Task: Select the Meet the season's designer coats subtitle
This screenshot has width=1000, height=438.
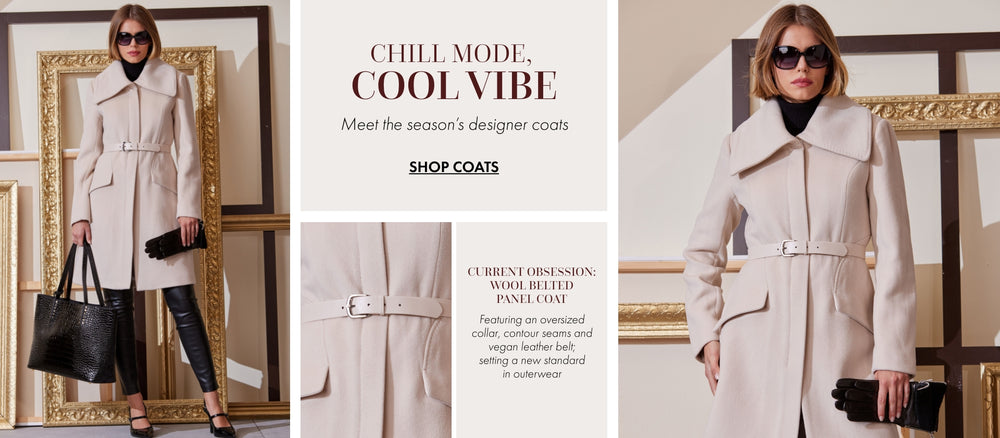Action: coord(454,124)
